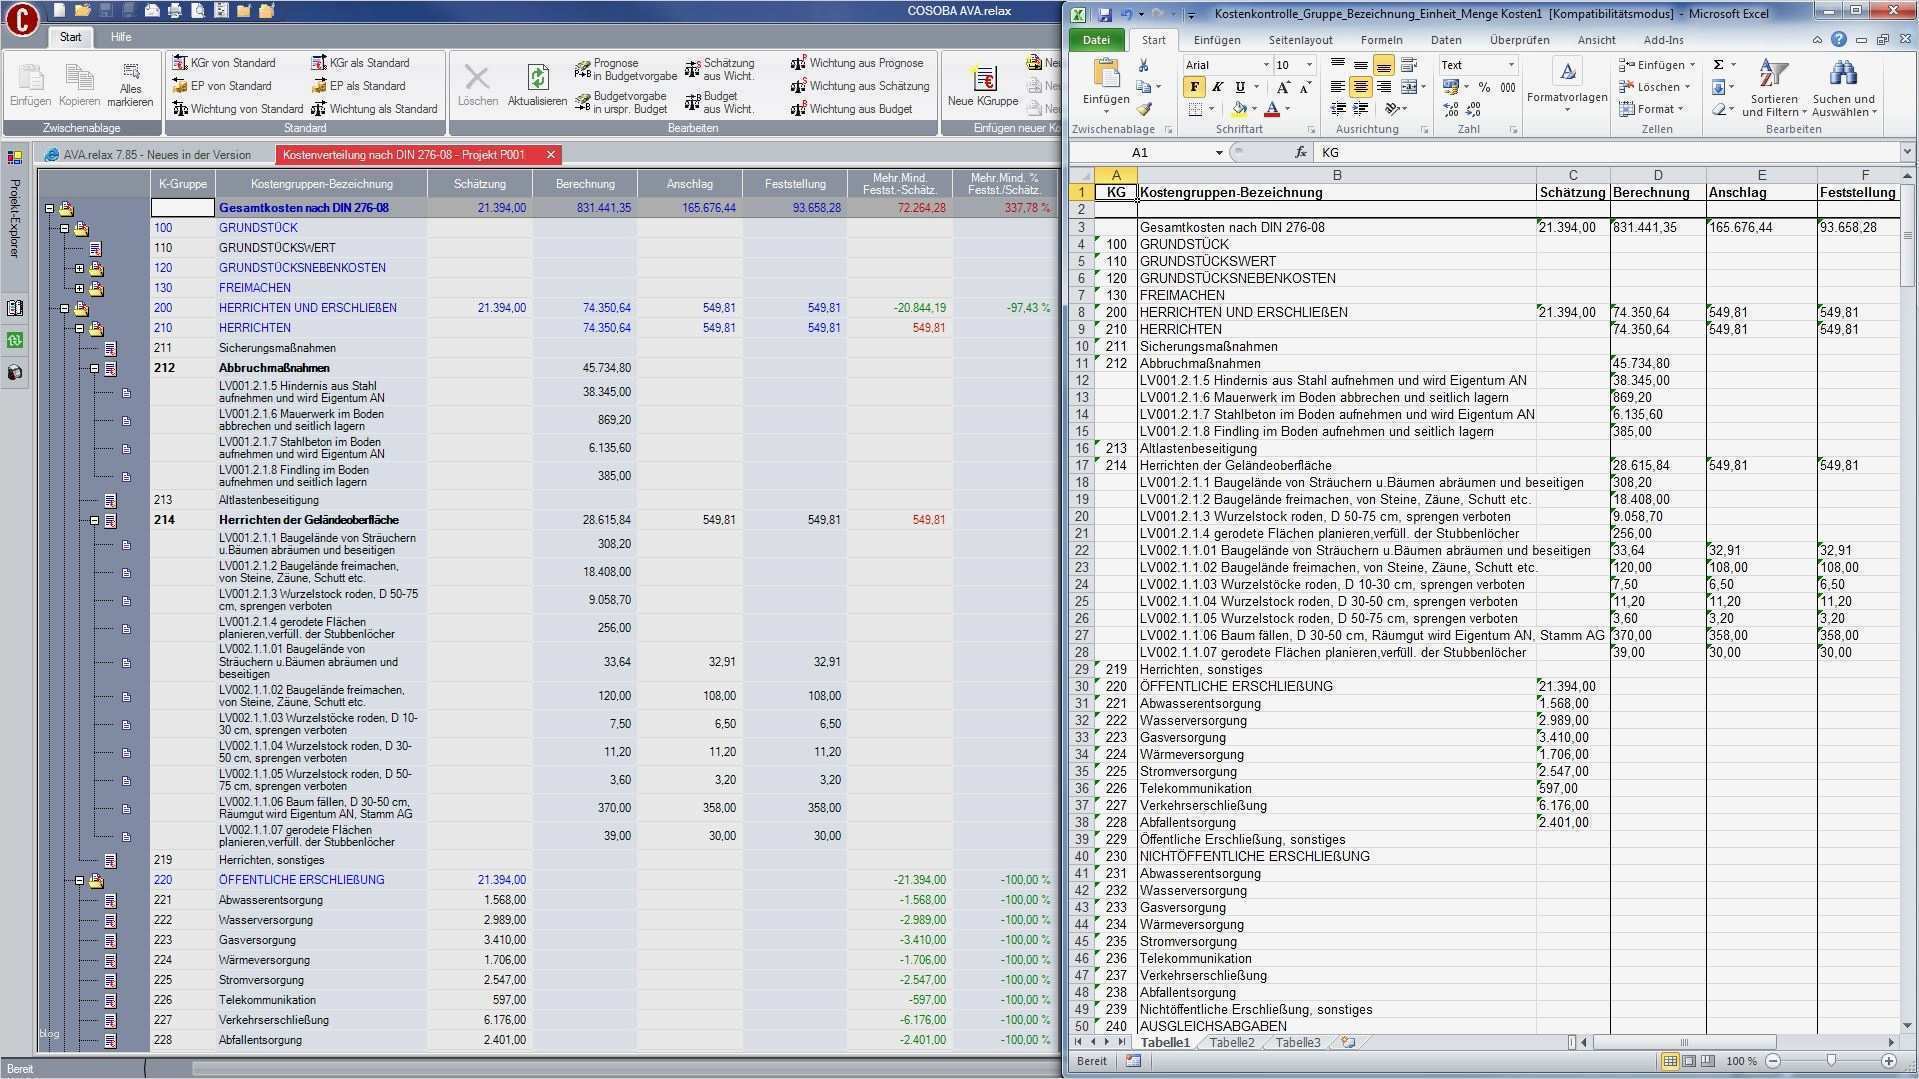
Task: Open Suchen und Auswählen in Excel
Action: click(x=1843, y=85)
